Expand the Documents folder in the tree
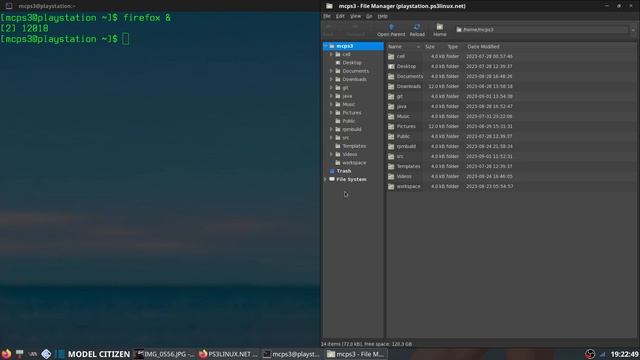Viewport: 640px width, 360px height. click(x=331, y=71)
